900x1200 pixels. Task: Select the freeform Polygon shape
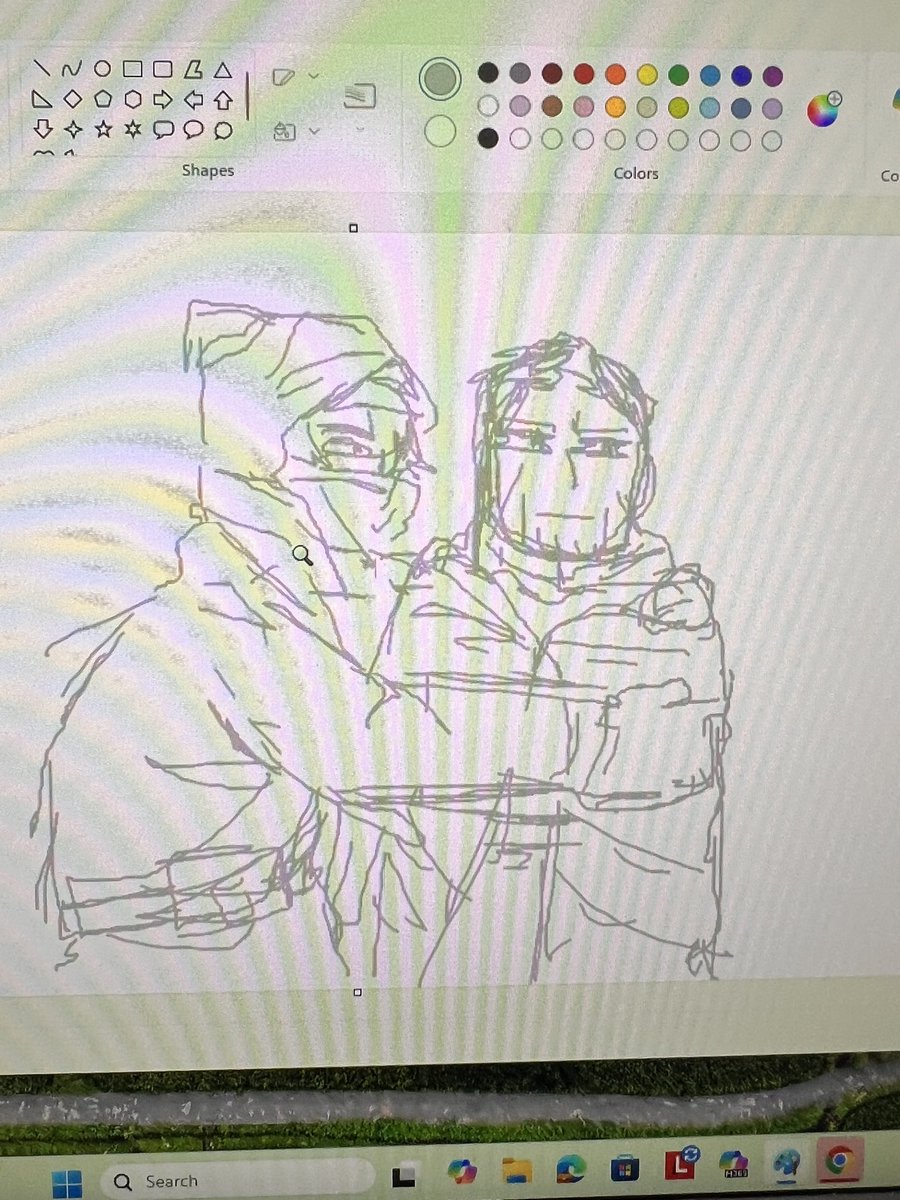tap(194, 69)
